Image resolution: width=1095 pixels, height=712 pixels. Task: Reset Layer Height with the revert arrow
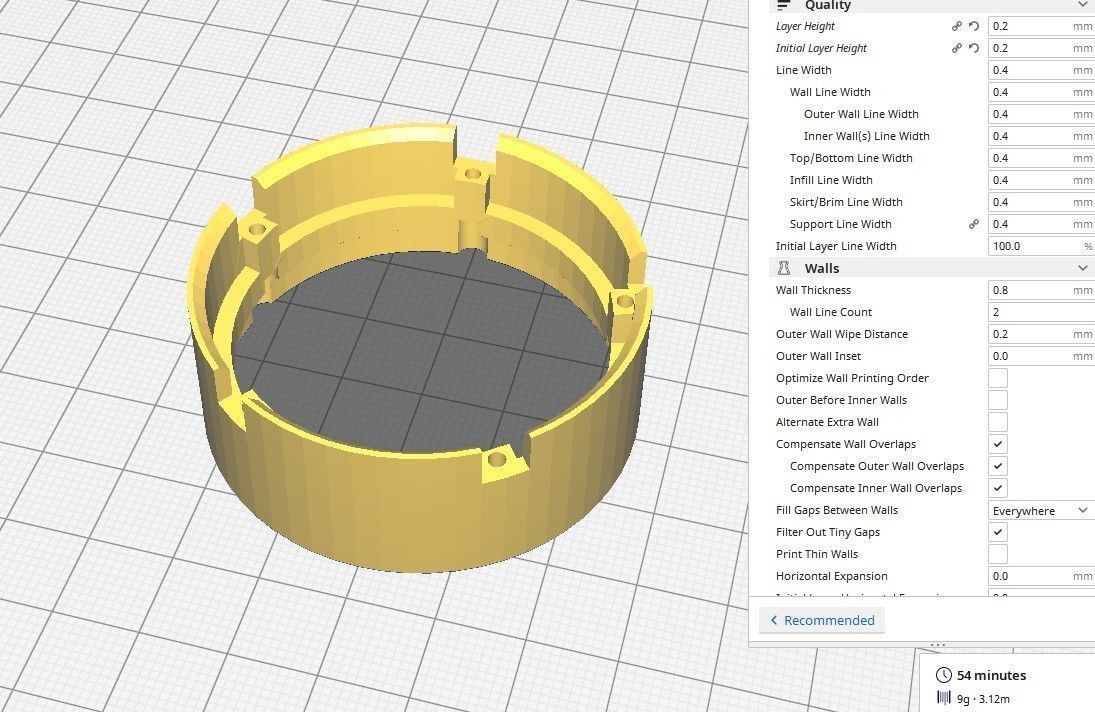click(x=972, y=26)
